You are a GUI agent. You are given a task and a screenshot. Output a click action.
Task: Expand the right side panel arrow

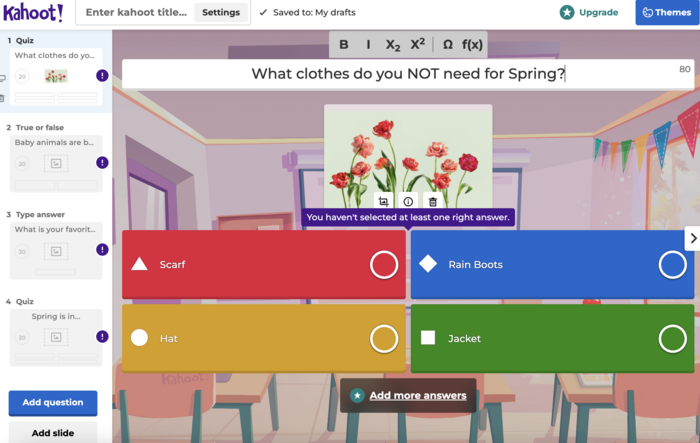coord(692,238)
